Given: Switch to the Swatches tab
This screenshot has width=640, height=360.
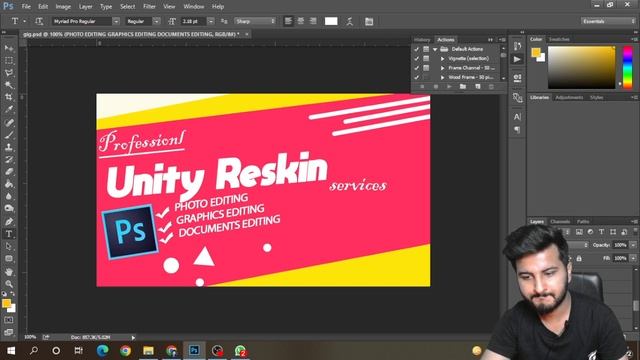Looking at the screenshot, I should [x=559, y=39].
